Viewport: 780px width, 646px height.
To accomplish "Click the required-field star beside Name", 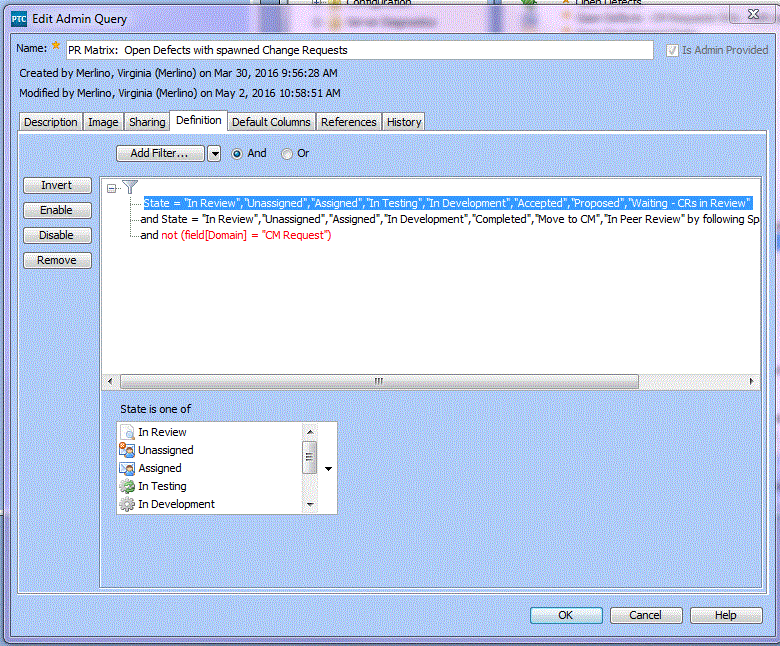I will point(56,46).
